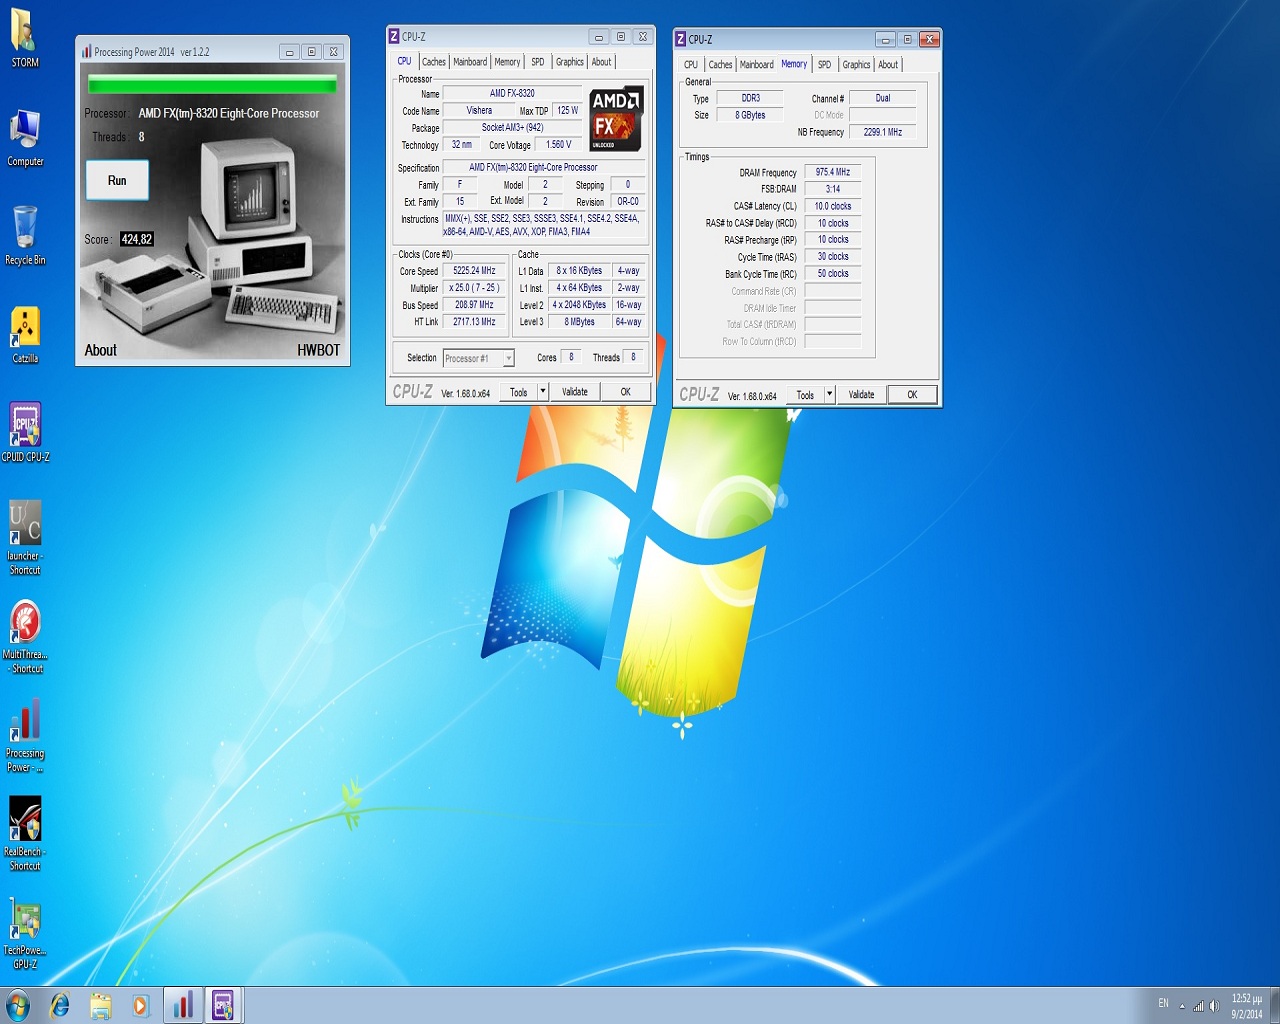Launch the Processing Power desktop shortcut
Viewport: 1280px width, 1024px height.
pyautogui.click(x=25, y=735)
